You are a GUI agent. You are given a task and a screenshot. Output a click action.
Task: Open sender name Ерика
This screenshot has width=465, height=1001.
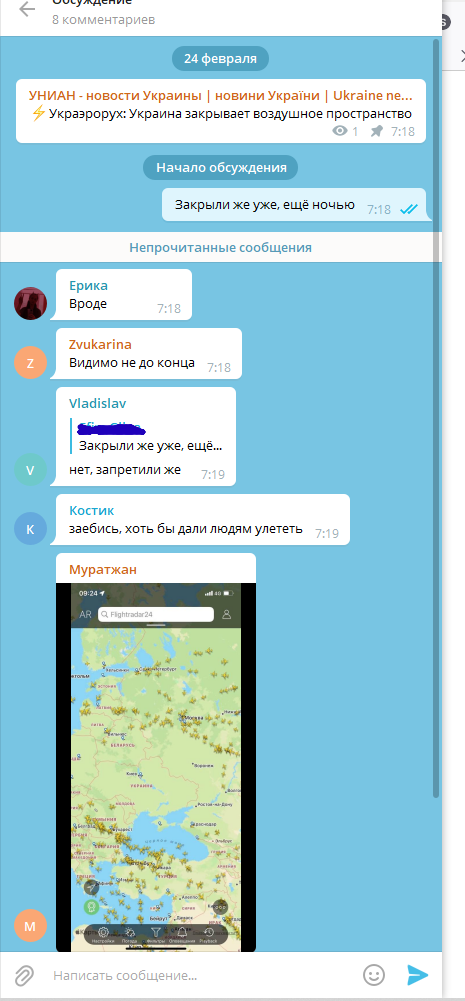pyautogui.click(x=88, y=285)
